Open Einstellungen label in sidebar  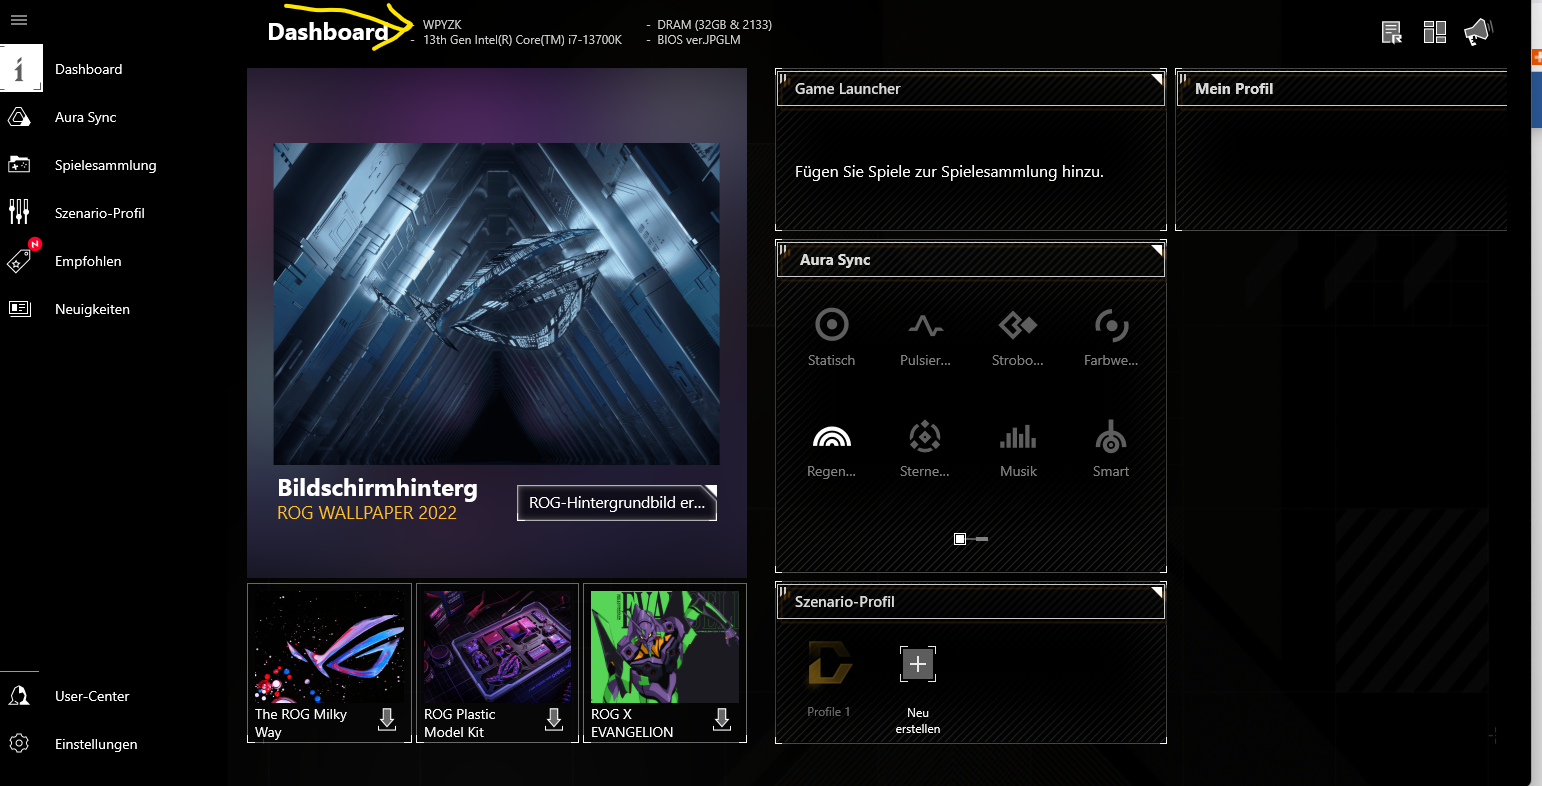point(96,744)
